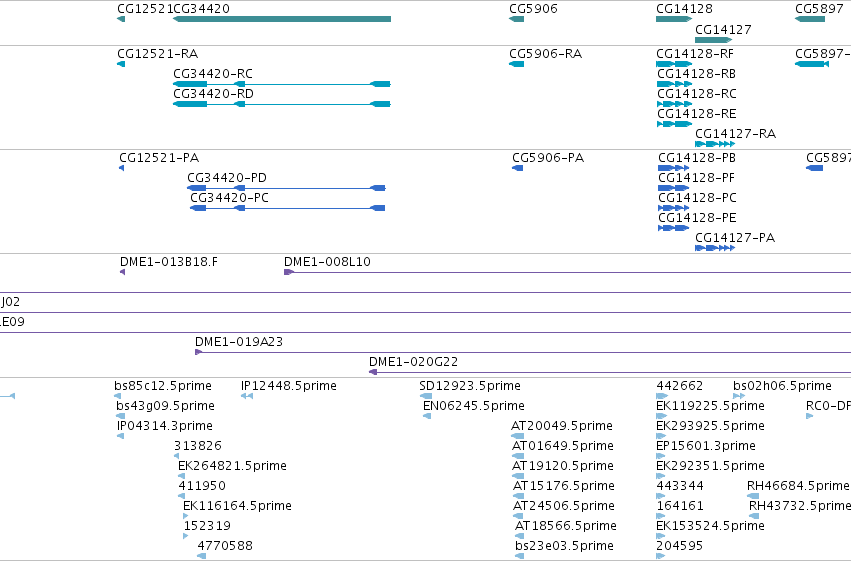Select the CG14128-PF protein feature
The image size is (851, 561).
tap(674, 188)
